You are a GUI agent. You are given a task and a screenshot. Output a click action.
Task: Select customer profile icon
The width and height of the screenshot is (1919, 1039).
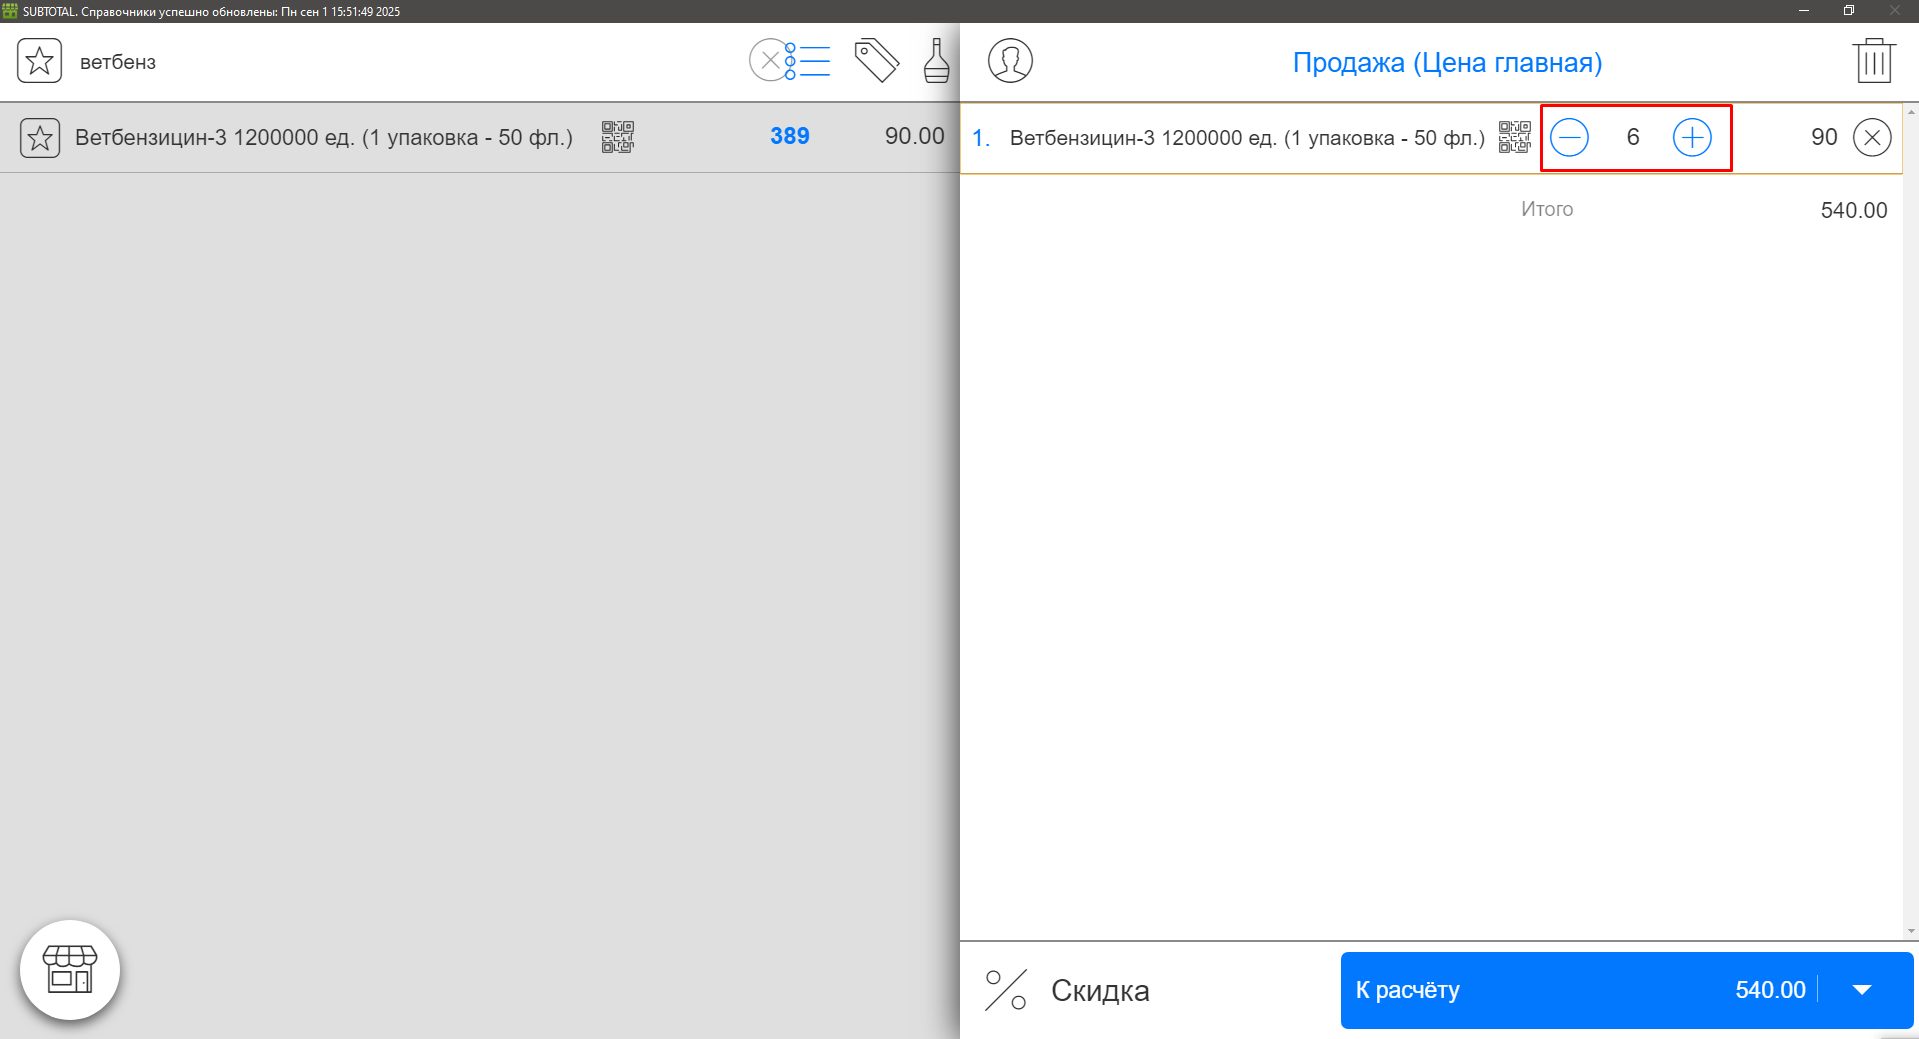[1010, 61]
